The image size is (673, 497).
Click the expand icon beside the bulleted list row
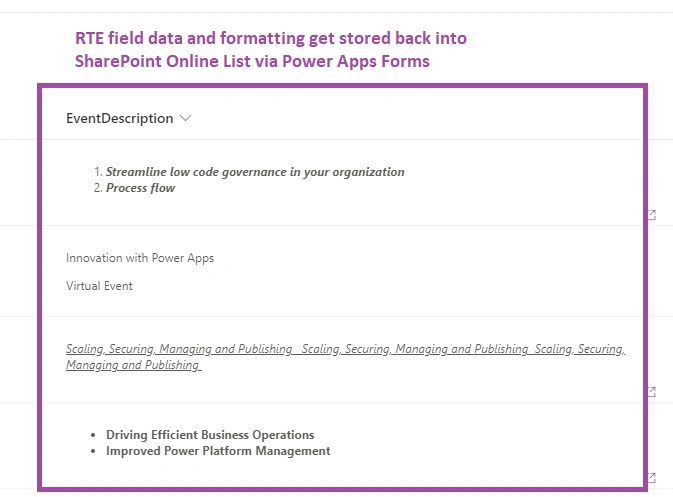click(x=652, y=477)
